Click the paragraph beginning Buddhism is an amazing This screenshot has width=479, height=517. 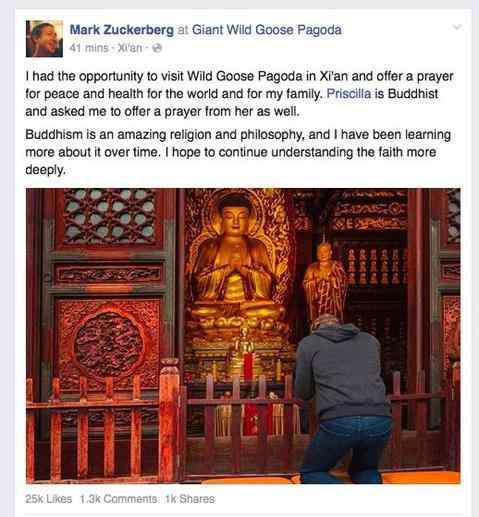pyautogui.click(x=238, y=152)
